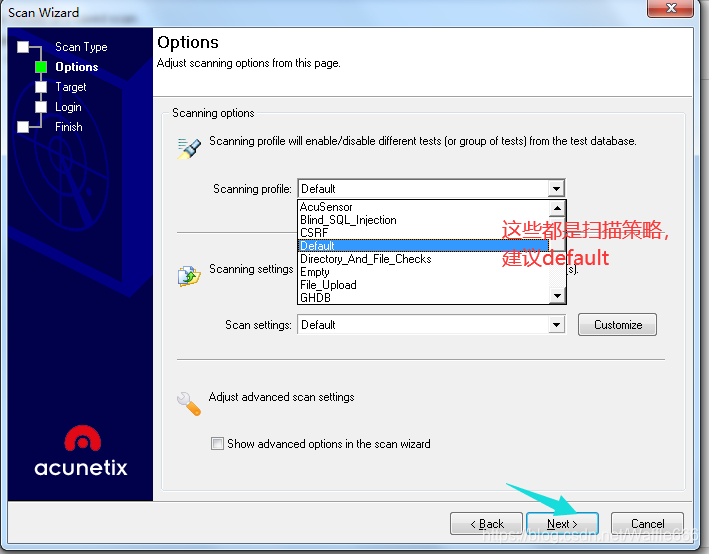Open the Scanning profile dropdown arrow

(556, 188)
